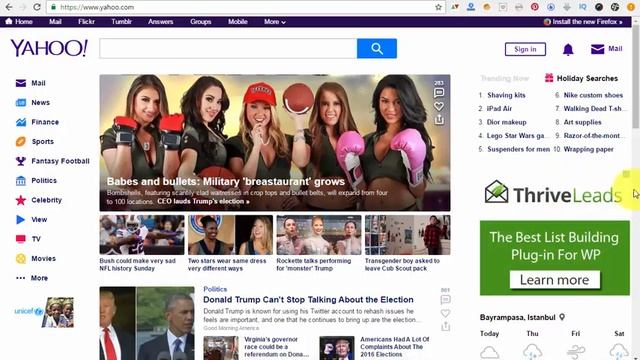Click Nike custom shoes trending search

click(x=593, y=95)
